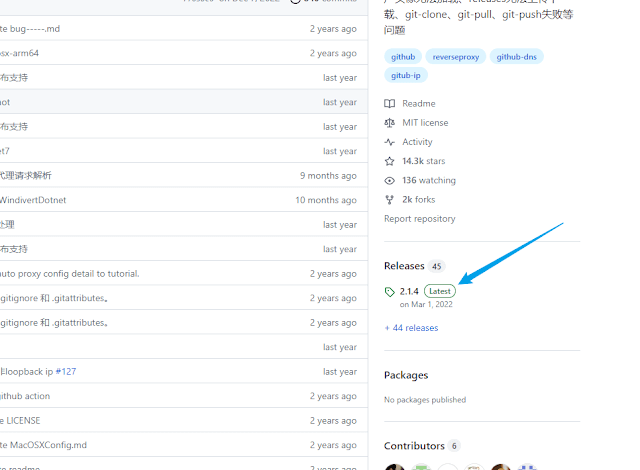Open the Readme link
The image size is (640, 470).
tap(419, 104)
